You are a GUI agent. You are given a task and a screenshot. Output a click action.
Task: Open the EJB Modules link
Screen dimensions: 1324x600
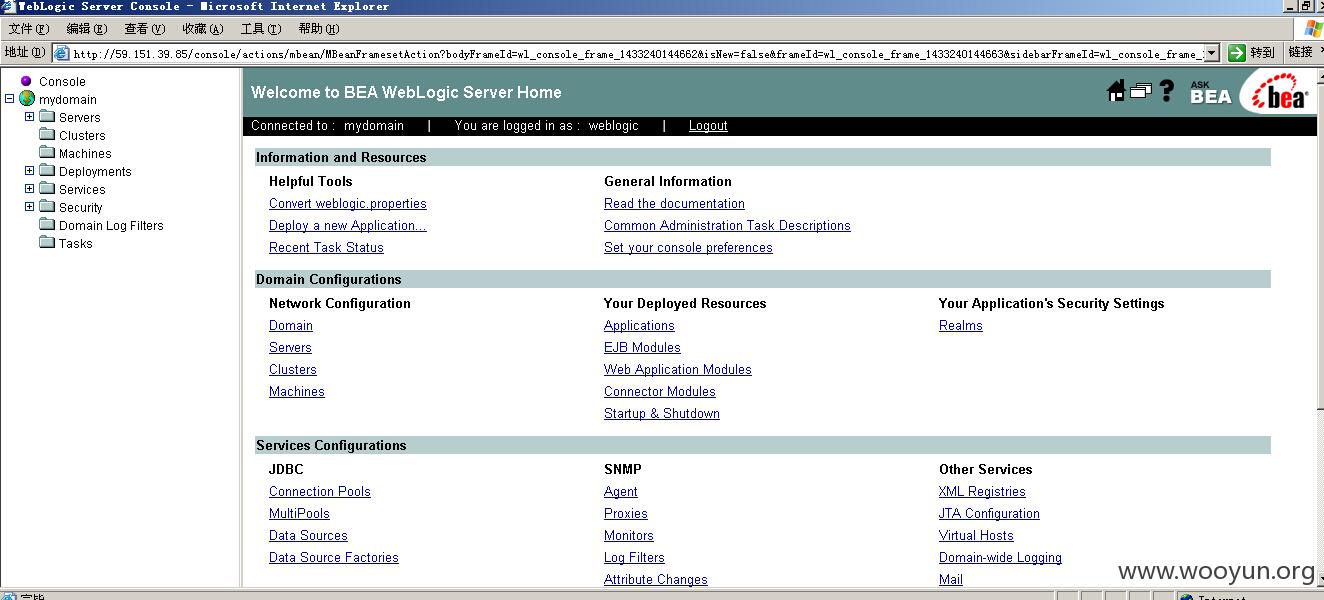[x=642, y=348]
